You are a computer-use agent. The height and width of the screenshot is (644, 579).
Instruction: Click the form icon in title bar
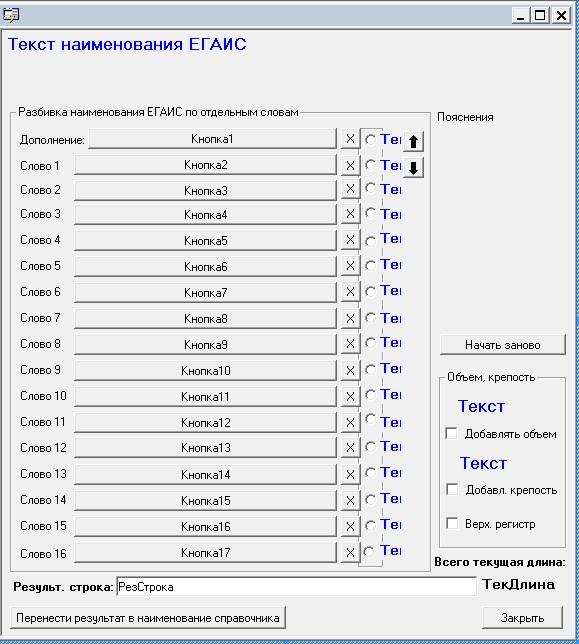click(11, 15)
